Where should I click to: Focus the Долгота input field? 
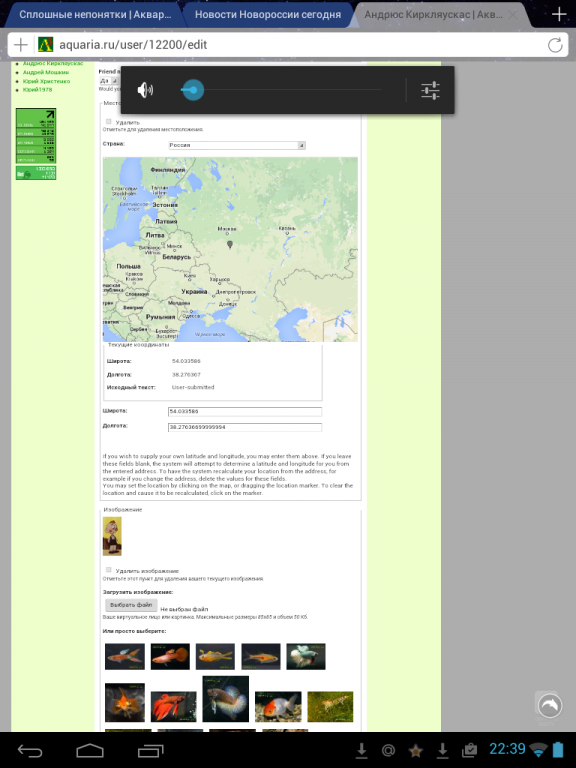click(245, 427)
